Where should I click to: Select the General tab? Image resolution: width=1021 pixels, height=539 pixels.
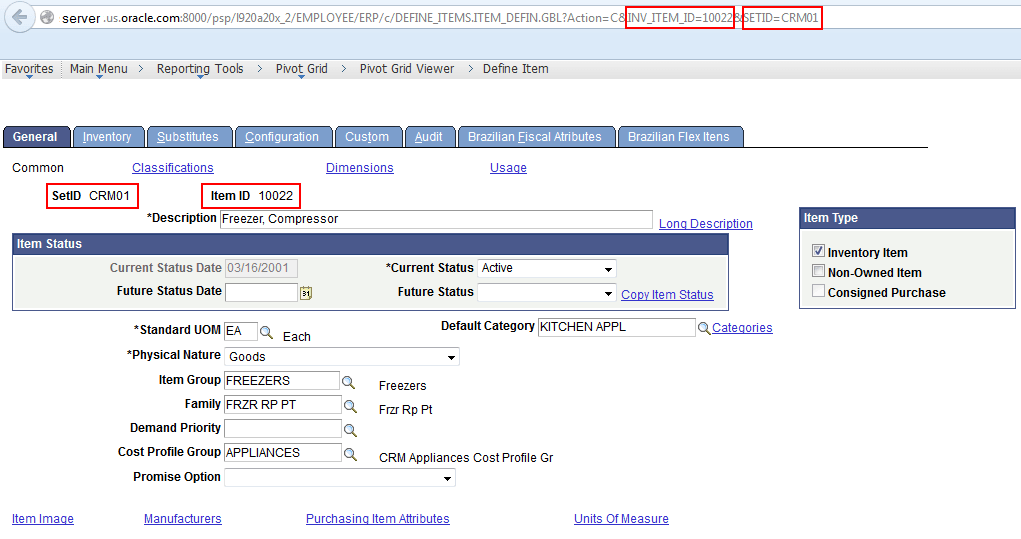tap(36, 137)
